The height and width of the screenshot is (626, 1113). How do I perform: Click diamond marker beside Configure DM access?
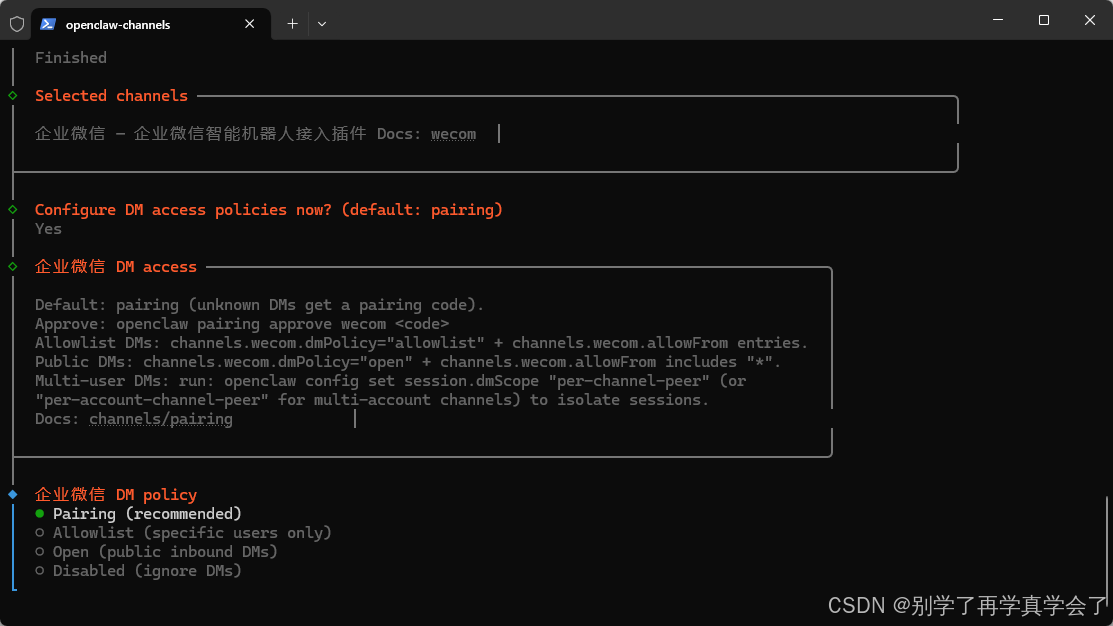pos(13,209)
